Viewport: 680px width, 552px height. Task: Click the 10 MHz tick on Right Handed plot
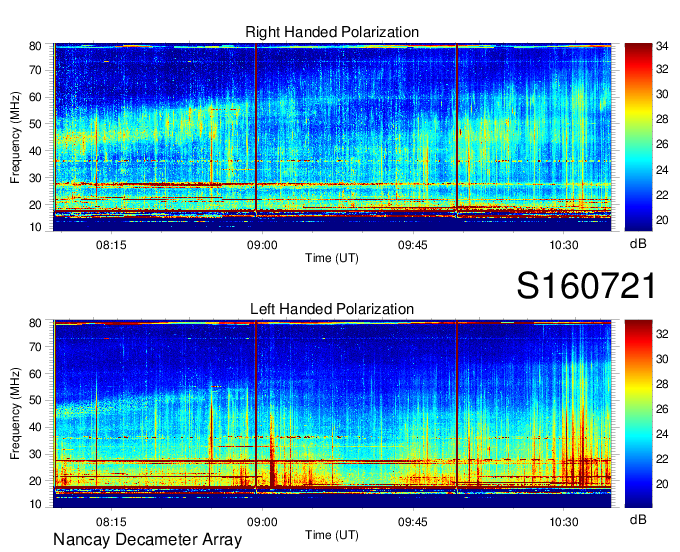point(35,228)
